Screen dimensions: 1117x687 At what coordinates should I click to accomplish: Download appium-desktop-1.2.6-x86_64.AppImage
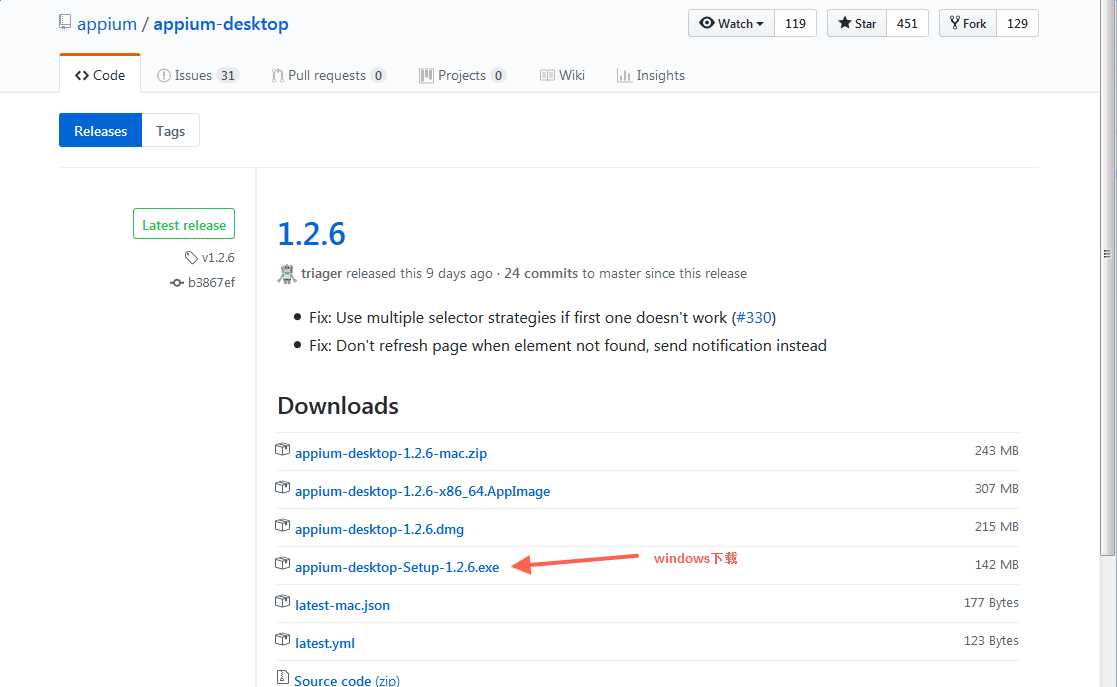(x=422, y=491)
